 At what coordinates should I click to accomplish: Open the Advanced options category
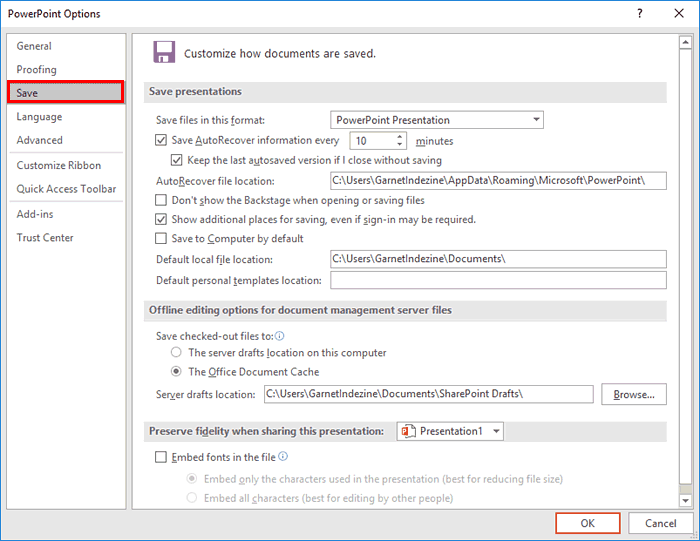click(x=40, y=140)
